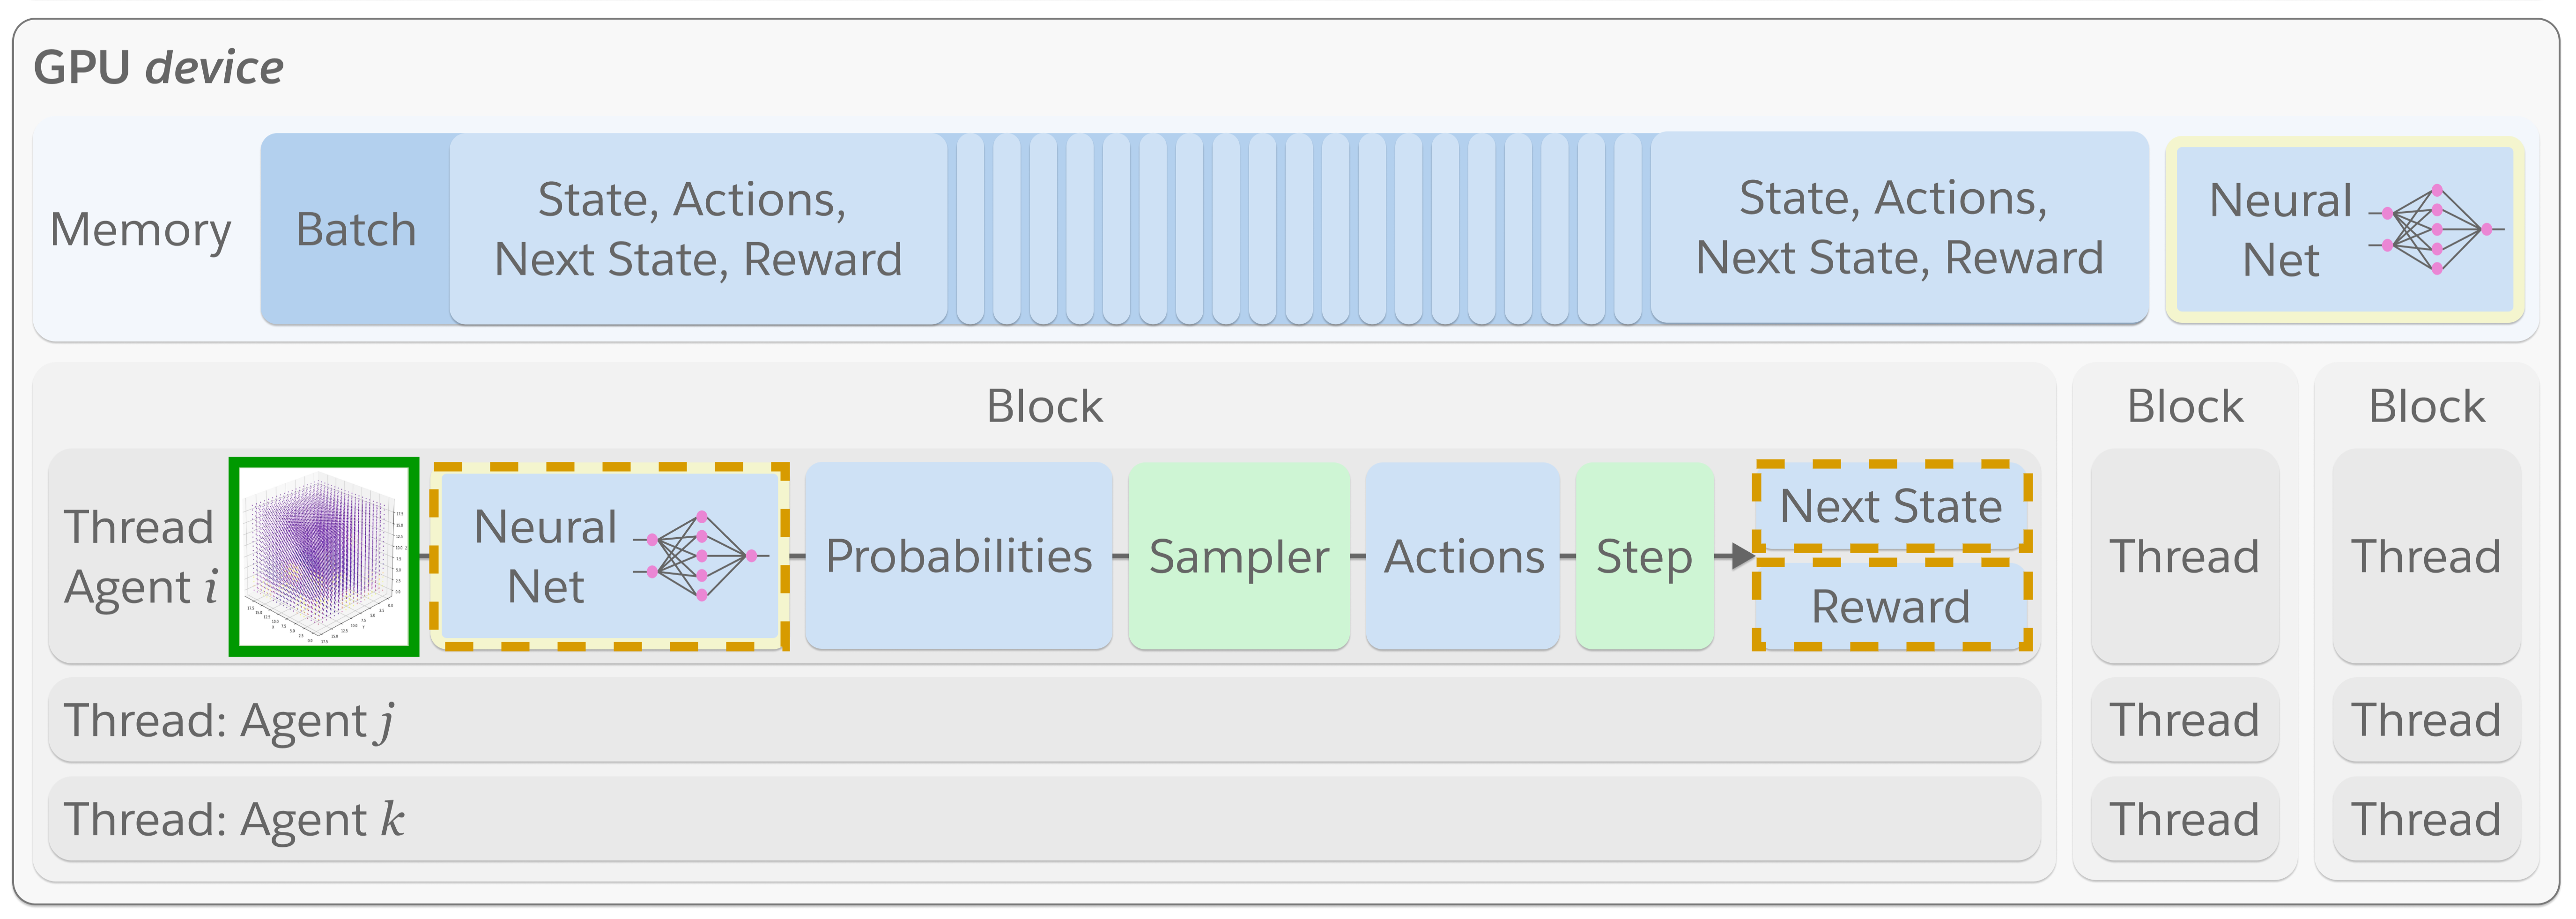Viewport: 2576px width, 919px height.
Task: Click the Thread: Agent j row
Action: tap(1043, 720)
